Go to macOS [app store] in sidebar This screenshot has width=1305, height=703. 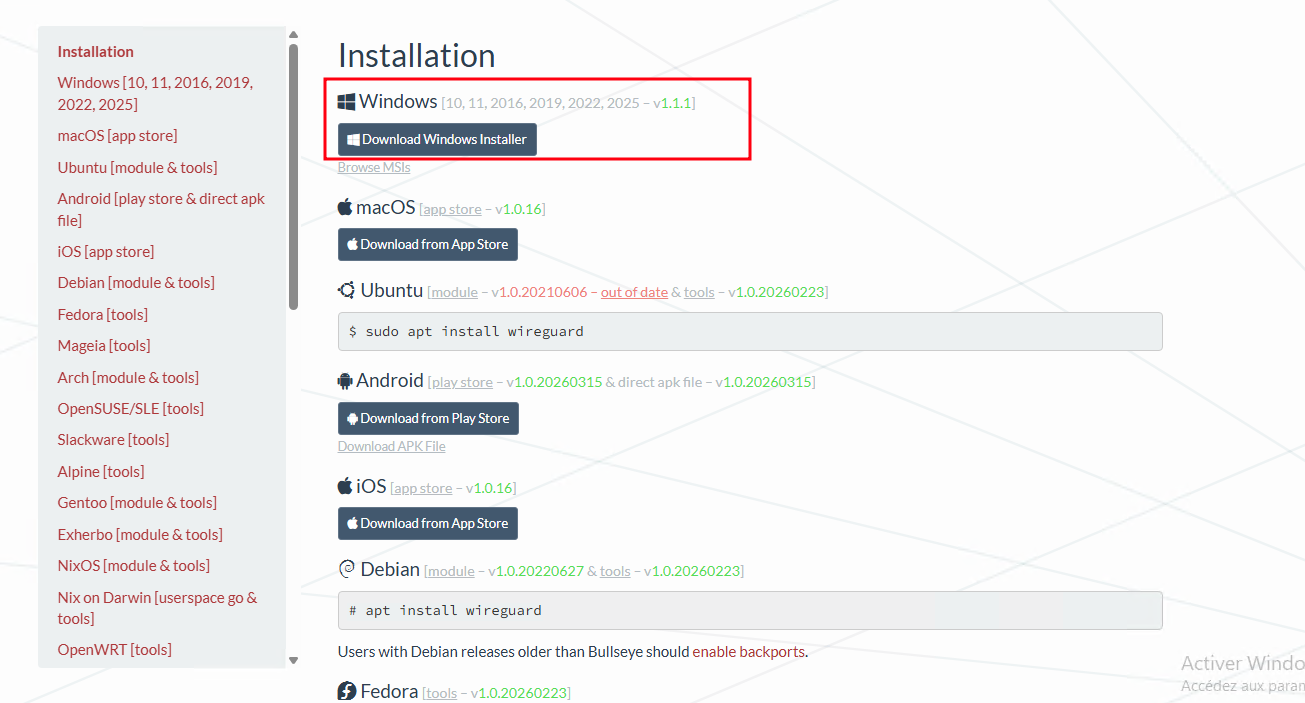(118, 136)
